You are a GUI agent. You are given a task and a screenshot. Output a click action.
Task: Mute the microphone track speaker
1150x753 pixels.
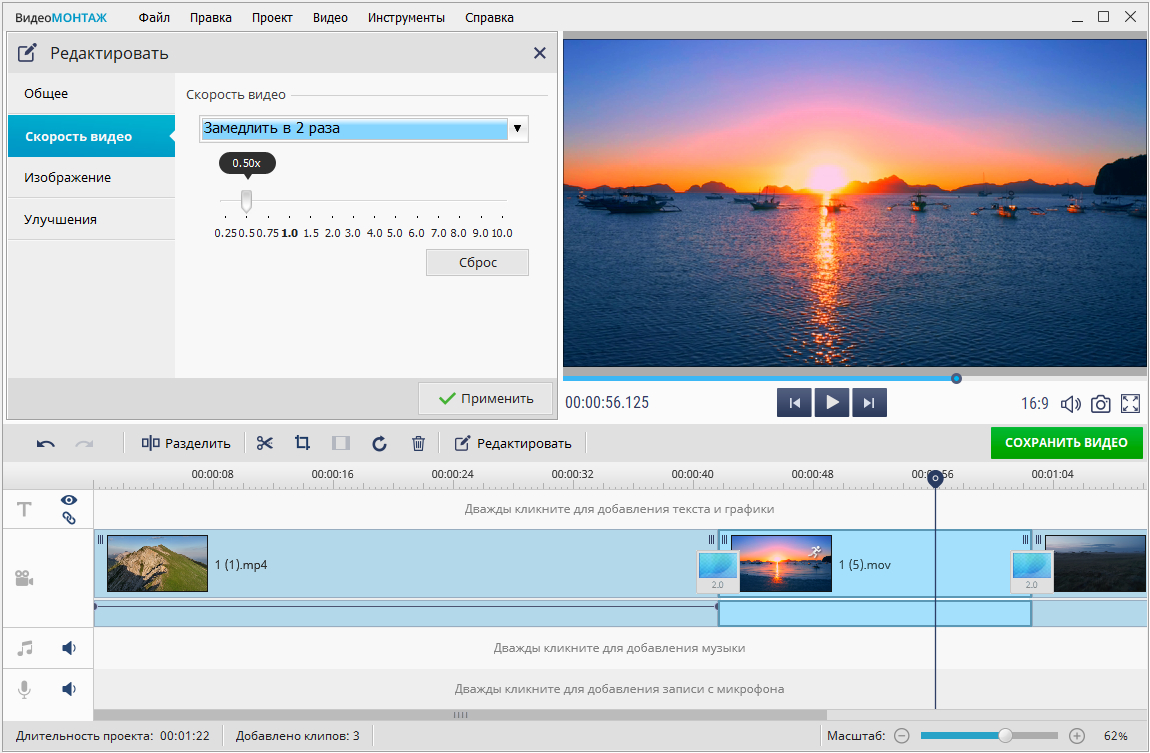pyautogui.click(x=69, y=689)
